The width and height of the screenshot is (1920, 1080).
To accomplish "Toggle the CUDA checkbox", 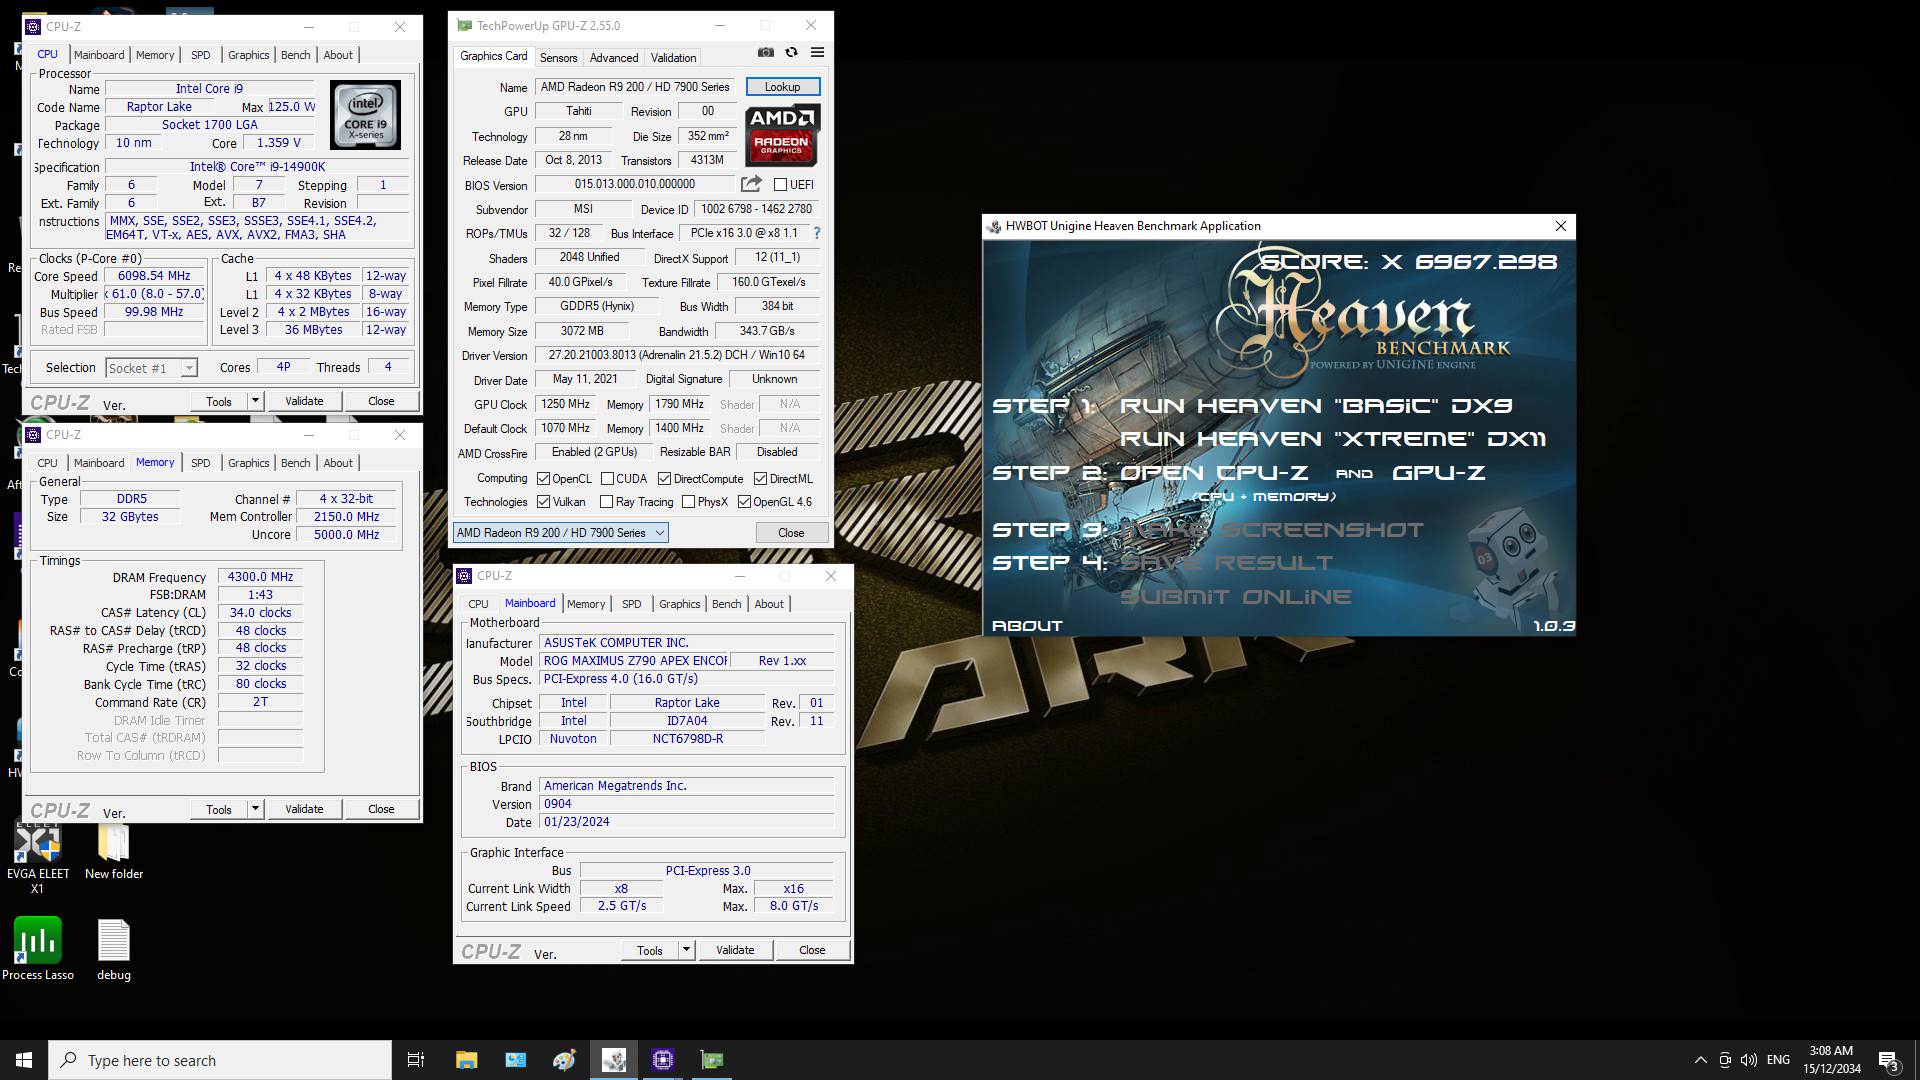I will pos(607,479).
